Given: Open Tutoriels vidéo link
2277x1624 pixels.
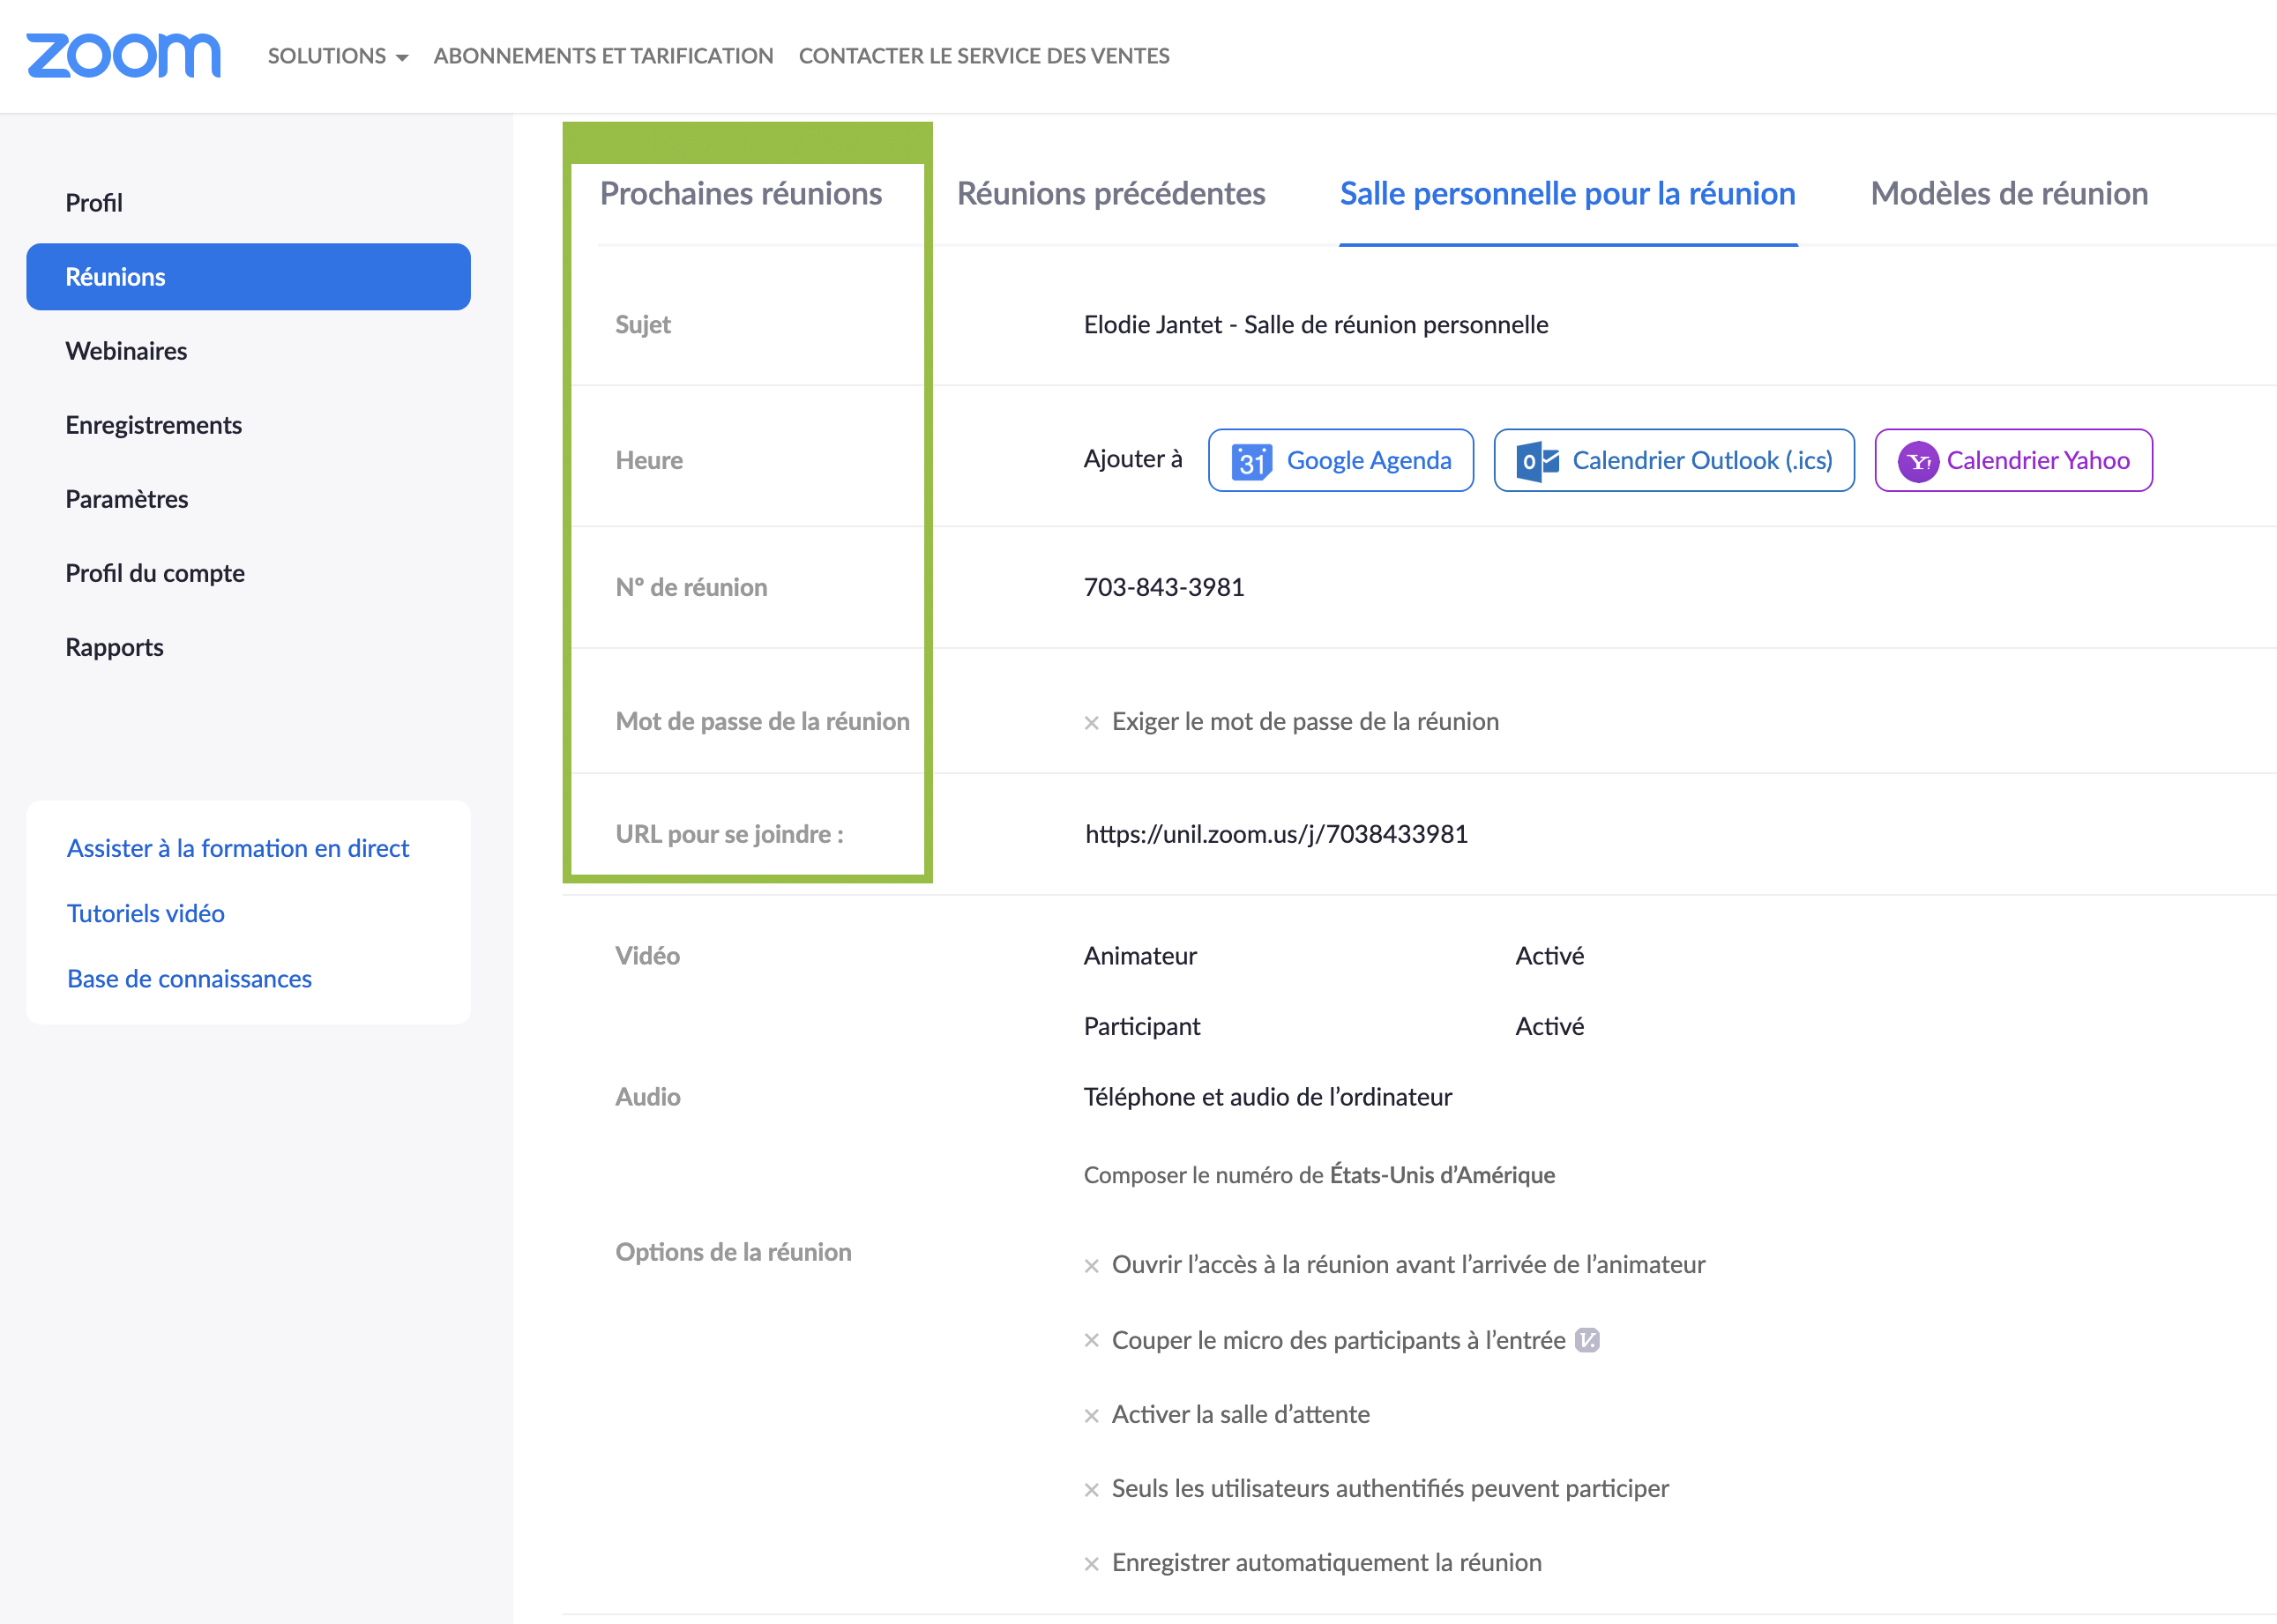Looking at the screenshot, I should pos(146,913).
